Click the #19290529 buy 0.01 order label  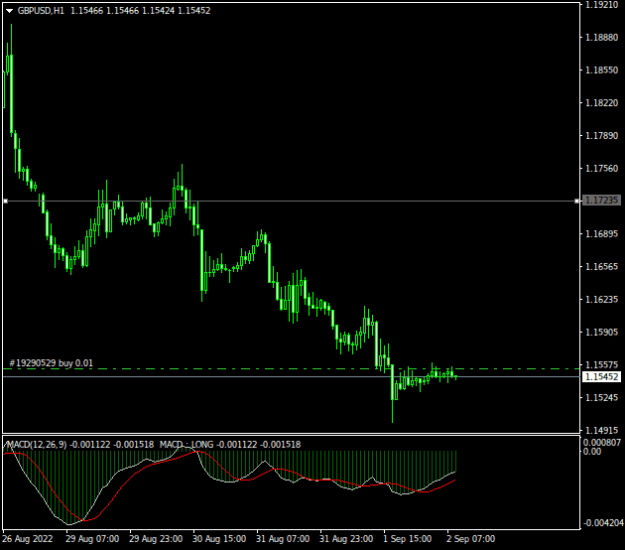(51, 363)
